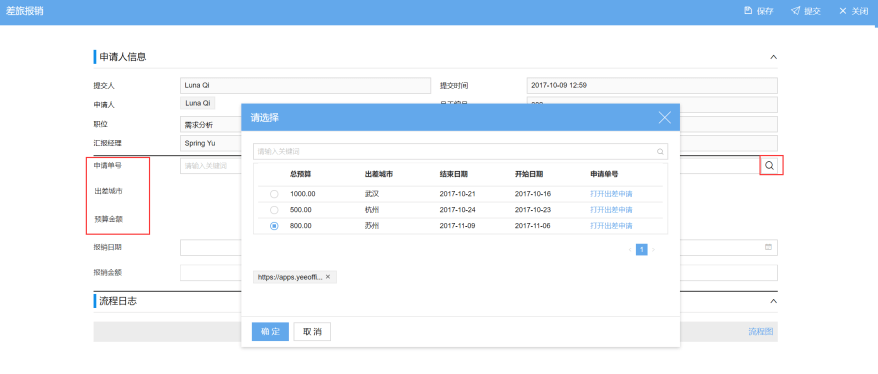Click the 提交时间 field 2017-10-09 12:59
The height and width of the screenshot is (374, 878).
point(652,86)
